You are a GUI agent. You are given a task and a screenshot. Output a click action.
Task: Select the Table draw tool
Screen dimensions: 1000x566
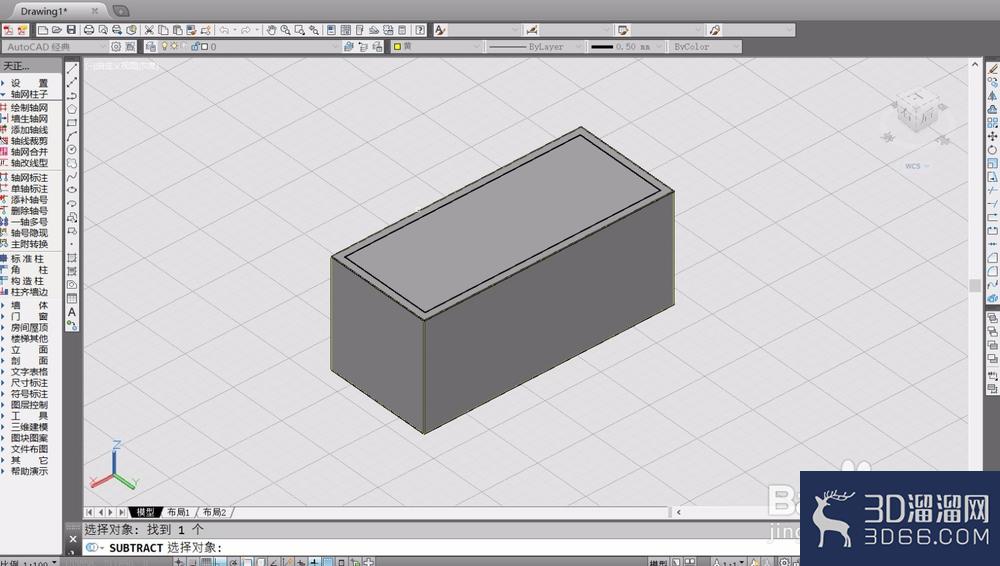(x=72, y=298)
